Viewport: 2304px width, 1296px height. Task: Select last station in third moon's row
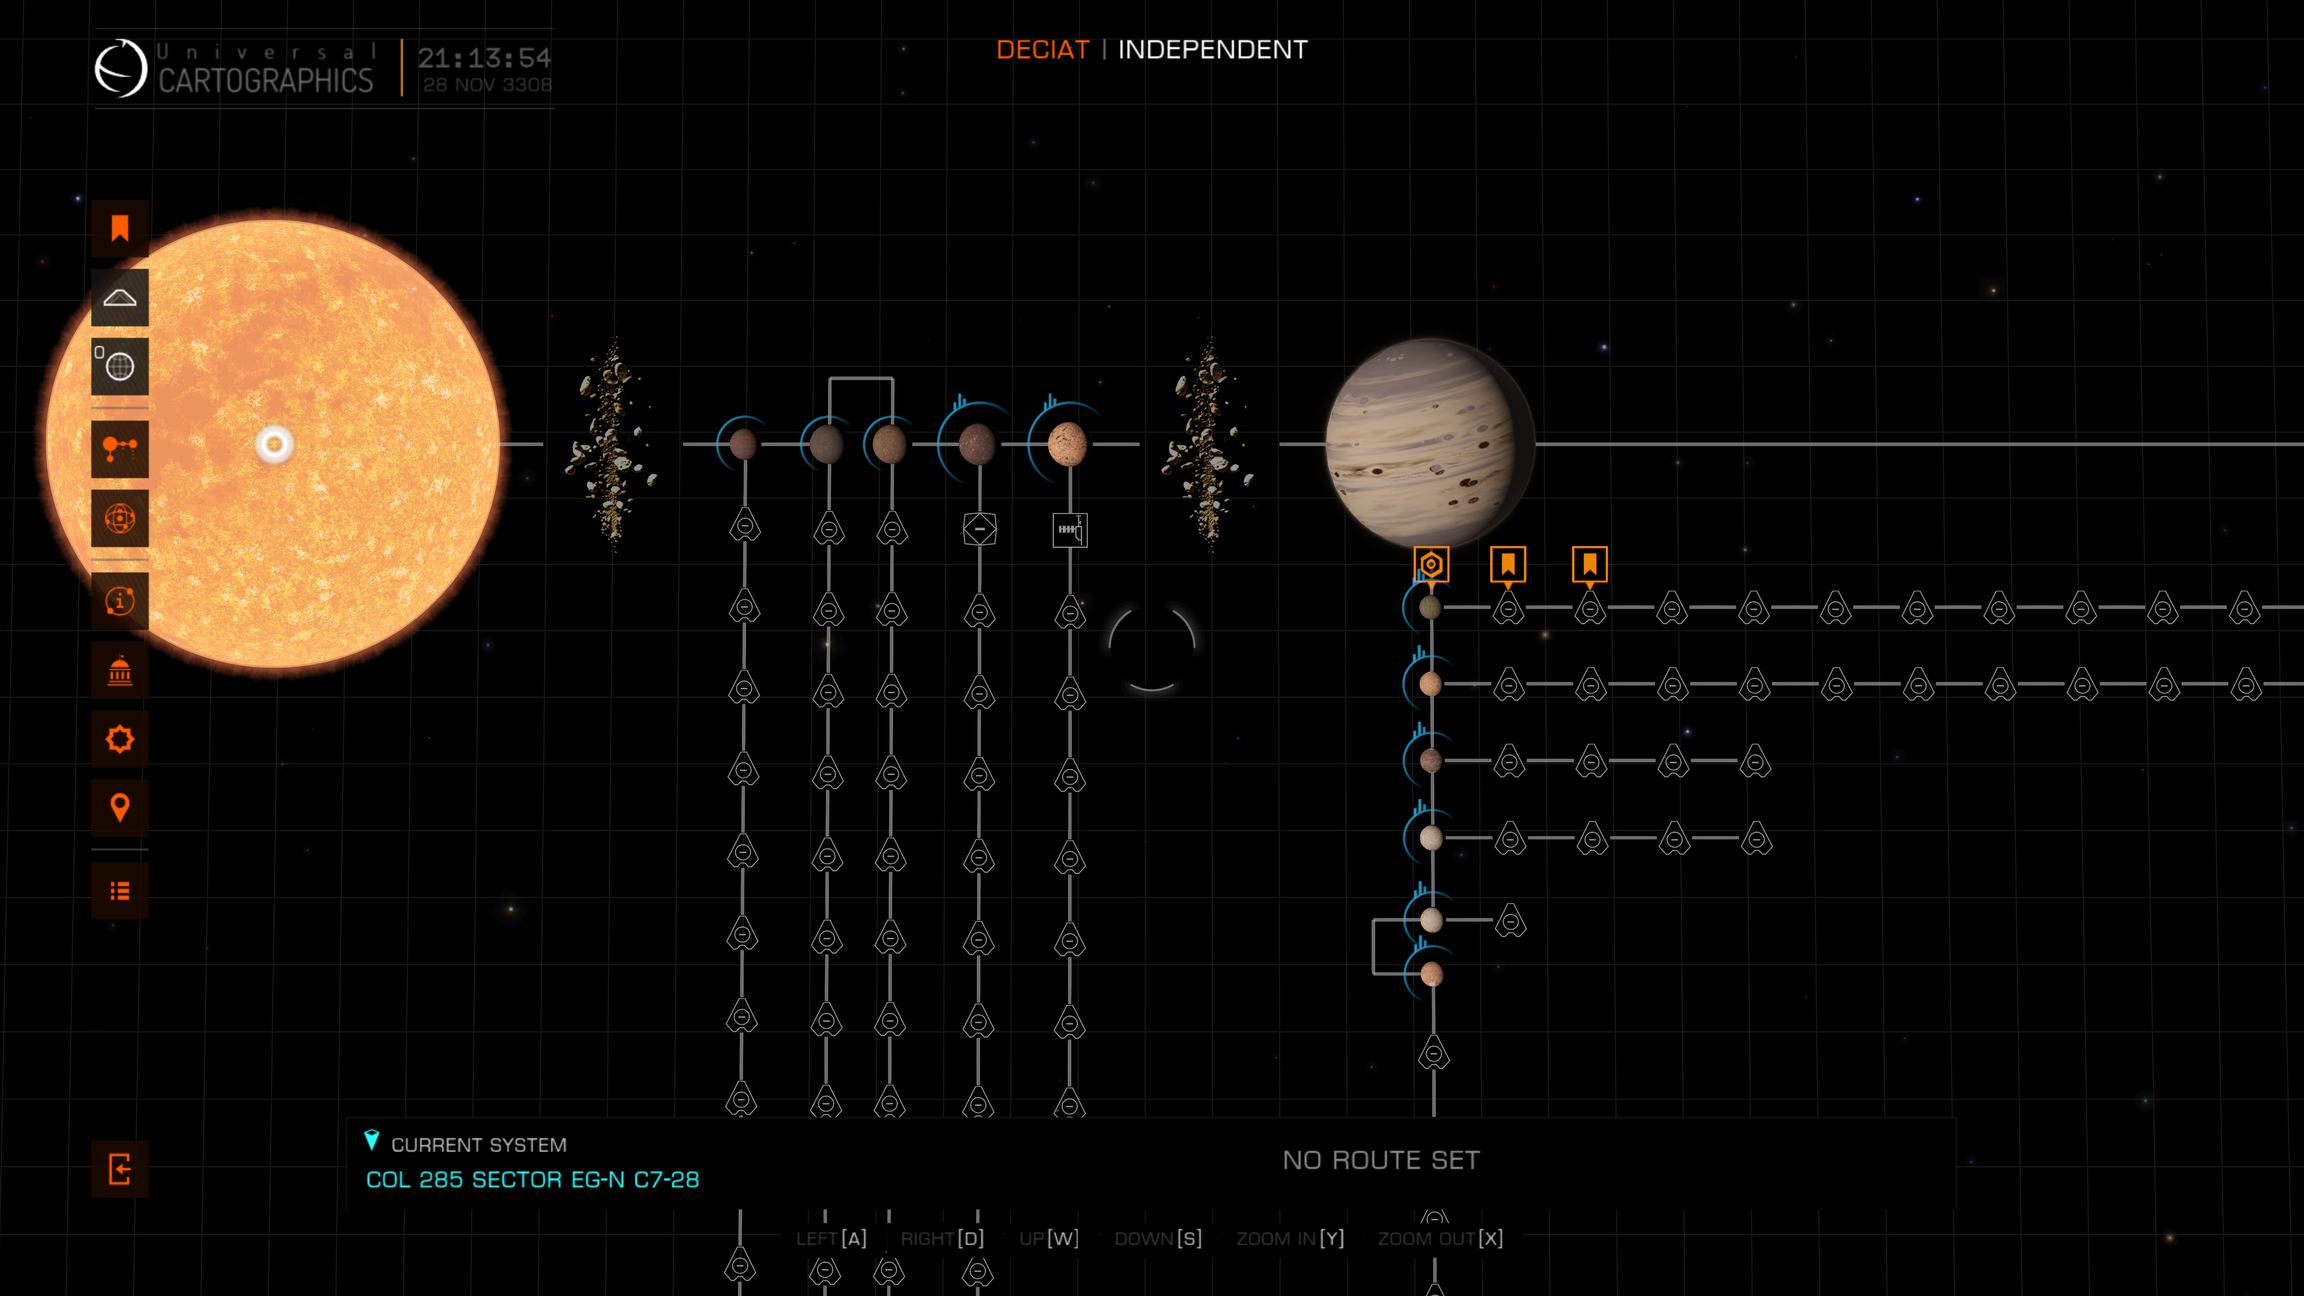pyautogui.click(x=1755, y=762)
